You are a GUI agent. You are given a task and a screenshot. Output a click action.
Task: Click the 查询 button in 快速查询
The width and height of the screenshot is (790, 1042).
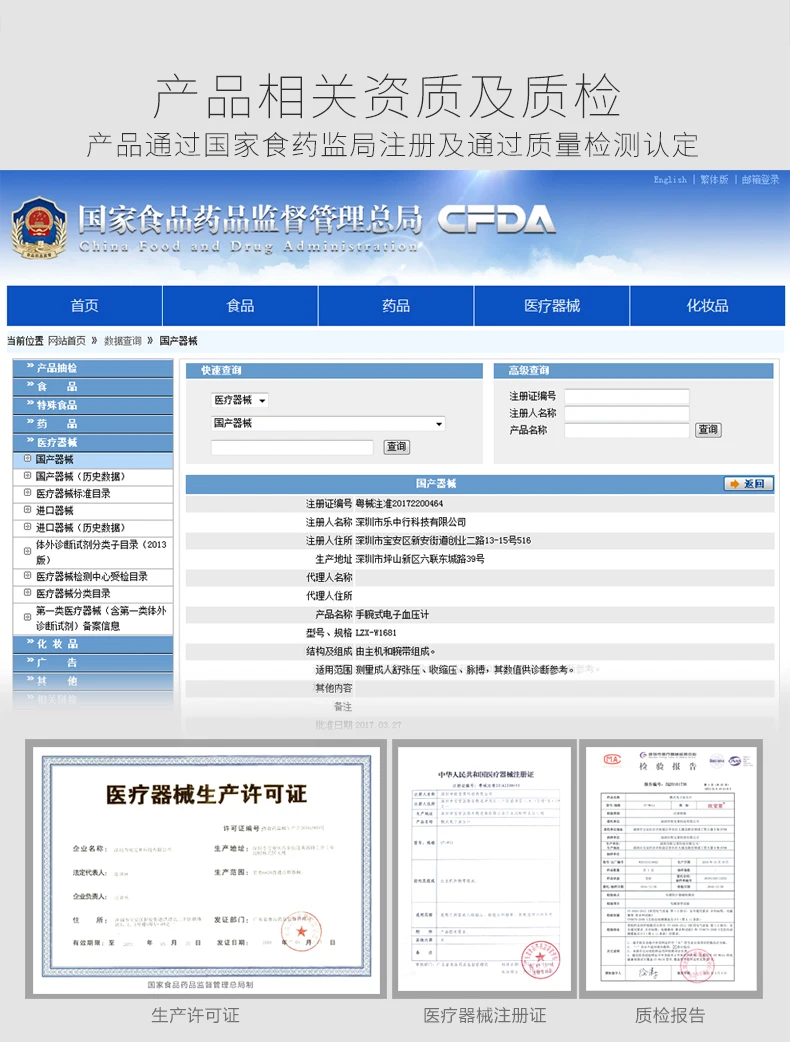(x=397, y=447)
